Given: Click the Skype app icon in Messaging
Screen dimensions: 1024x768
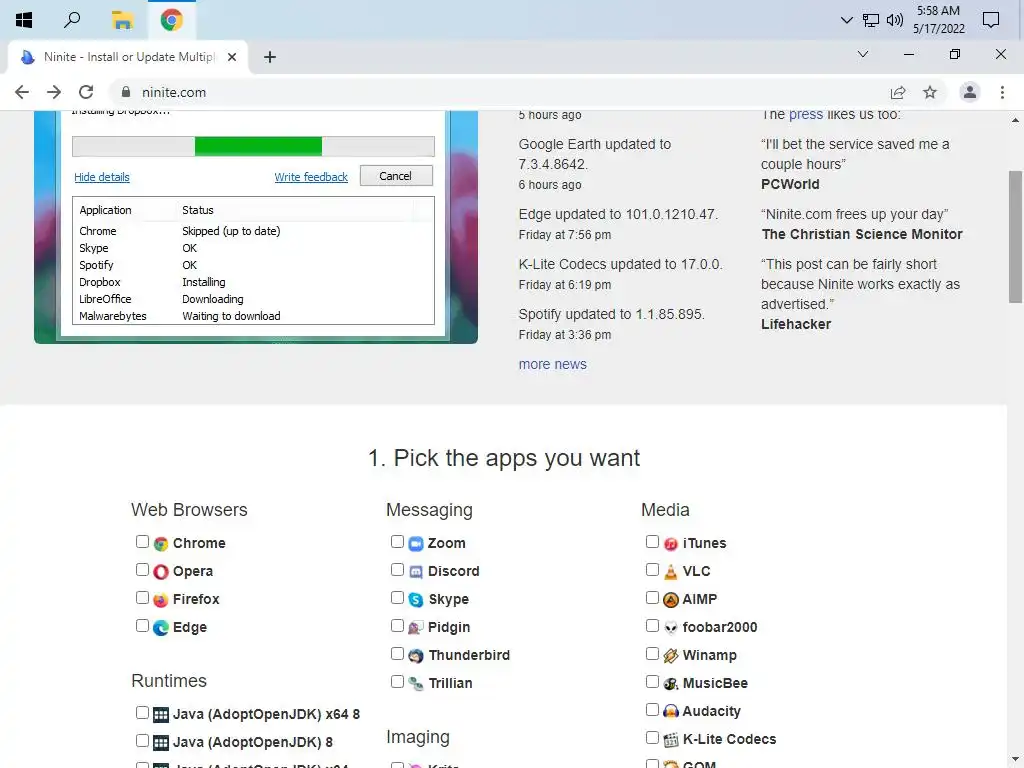Looking at the screenshot, I should [416, 600].
